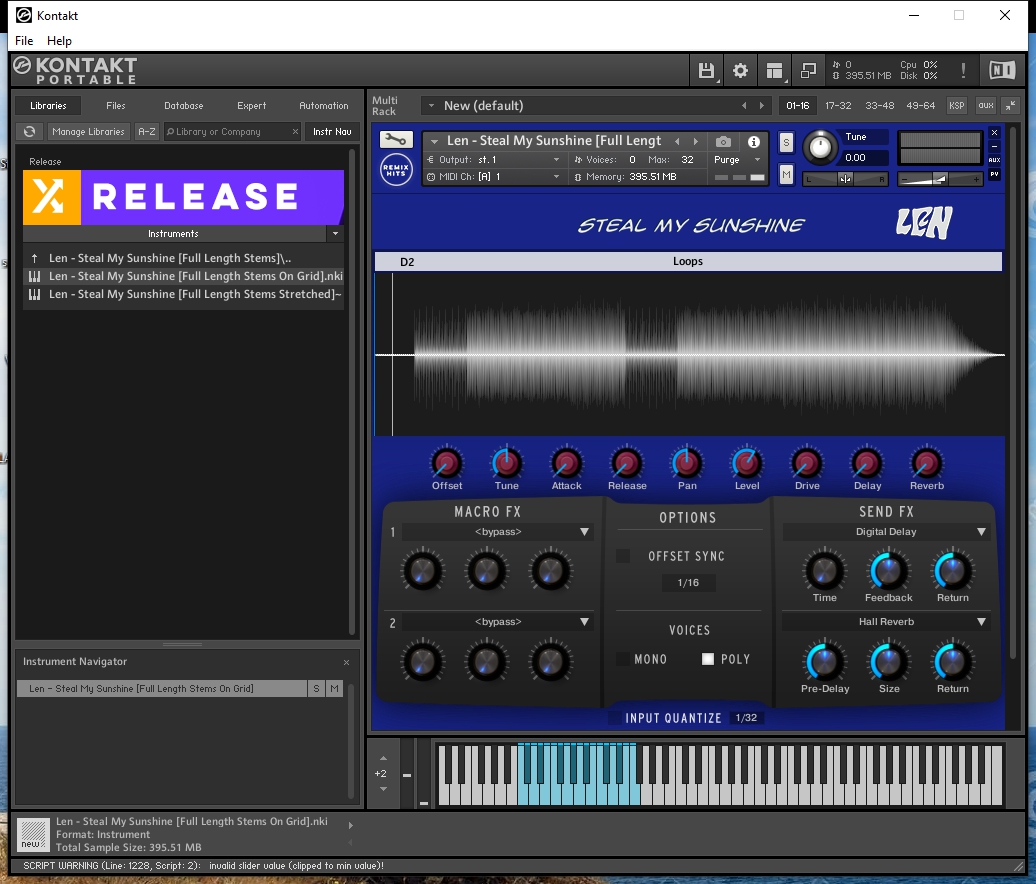Go to the next multi with the right arrow
1036x884 pixels.
click(762, 106)
